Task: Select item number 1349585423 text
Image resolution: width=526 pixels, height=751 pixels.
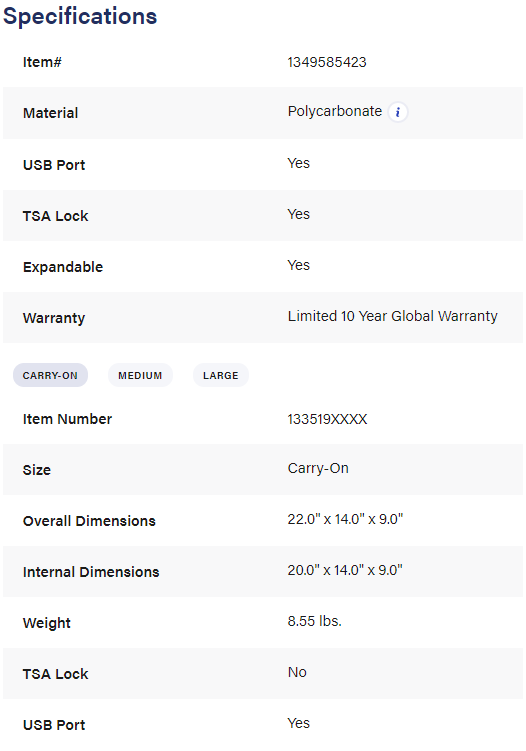Action: tap(327, 62)
